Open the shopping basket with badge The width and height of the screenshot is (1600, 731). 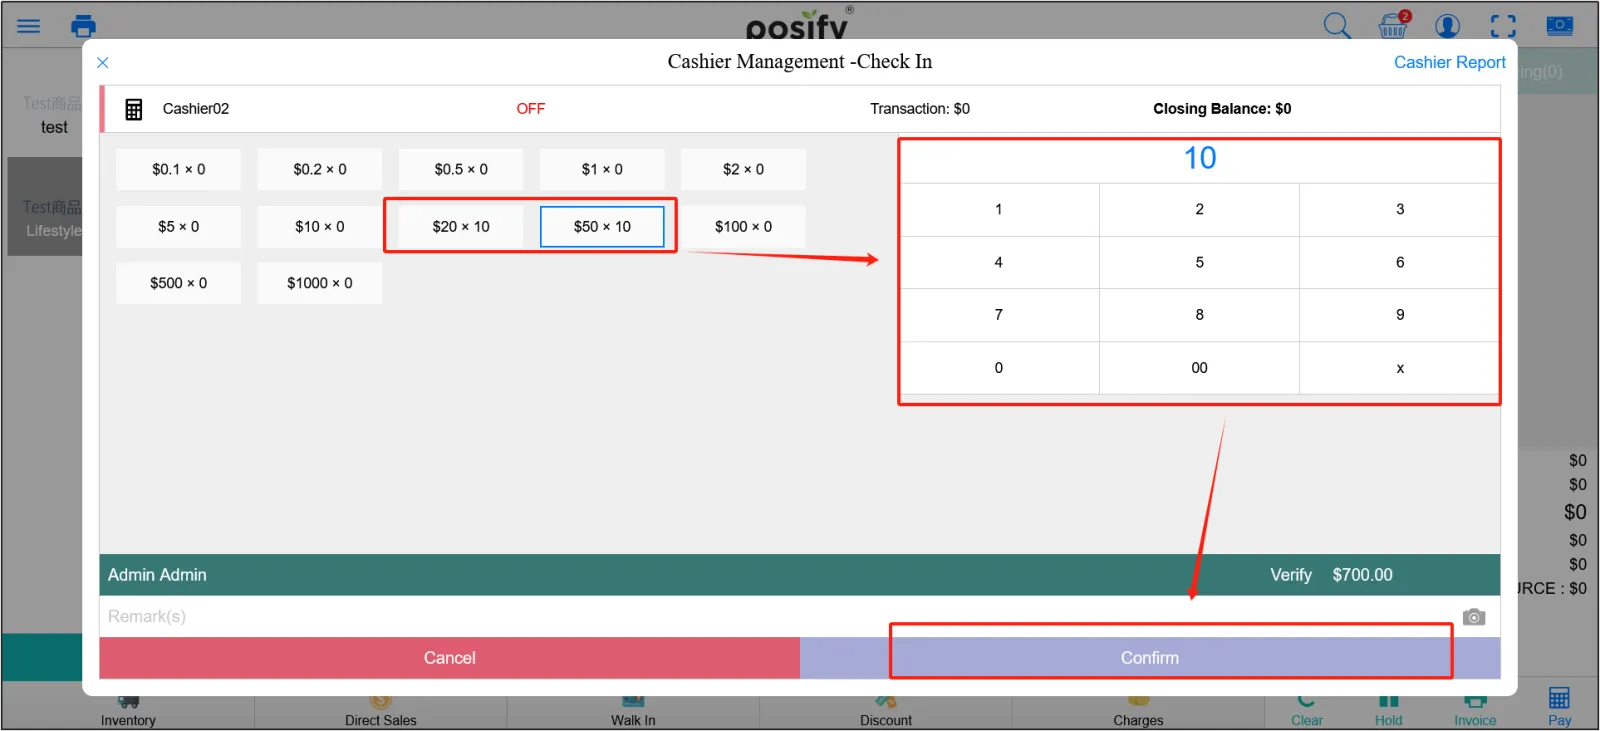click(x=1393, y=25)
